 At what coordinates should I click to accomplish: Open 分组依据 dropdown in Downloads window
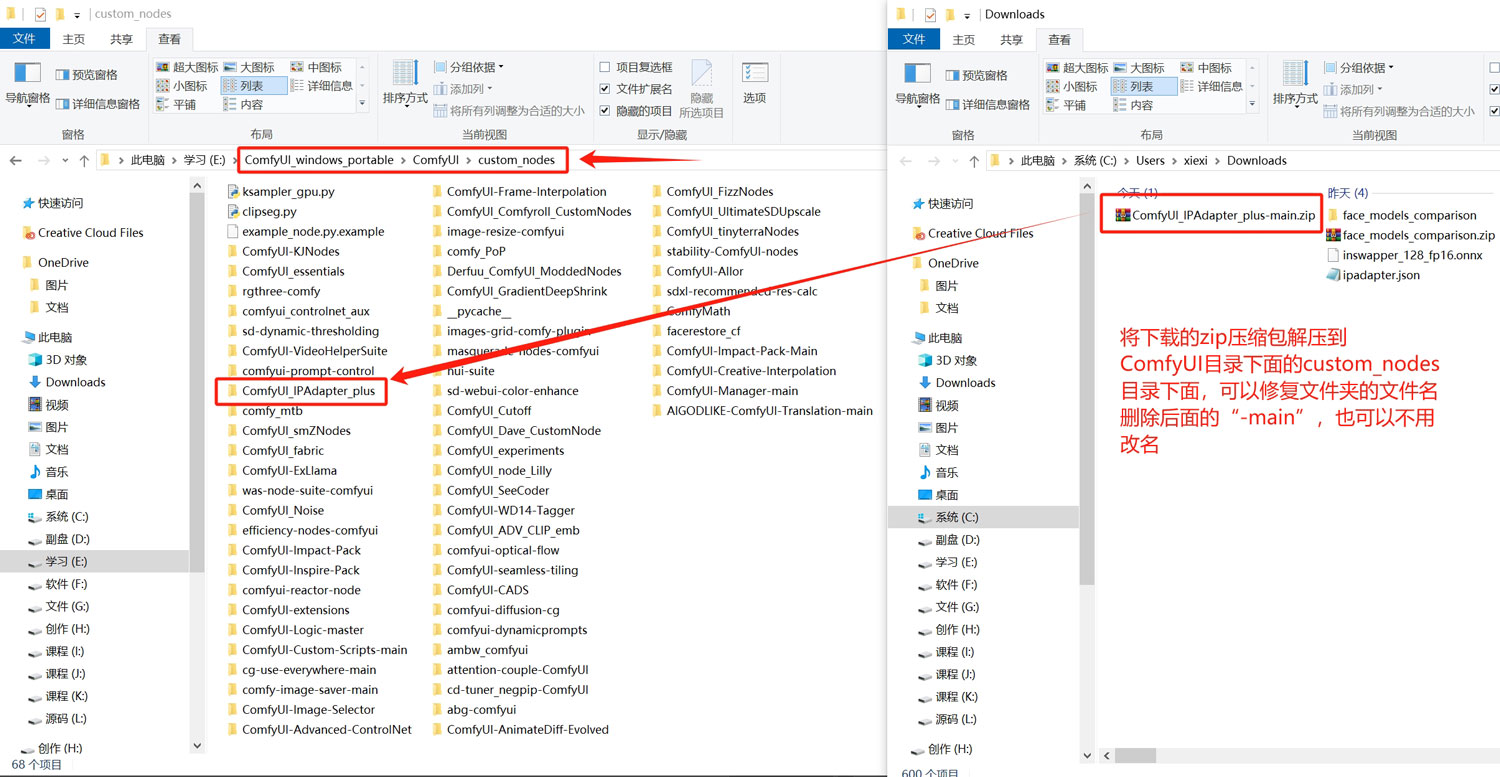[x=1360, y=68]
